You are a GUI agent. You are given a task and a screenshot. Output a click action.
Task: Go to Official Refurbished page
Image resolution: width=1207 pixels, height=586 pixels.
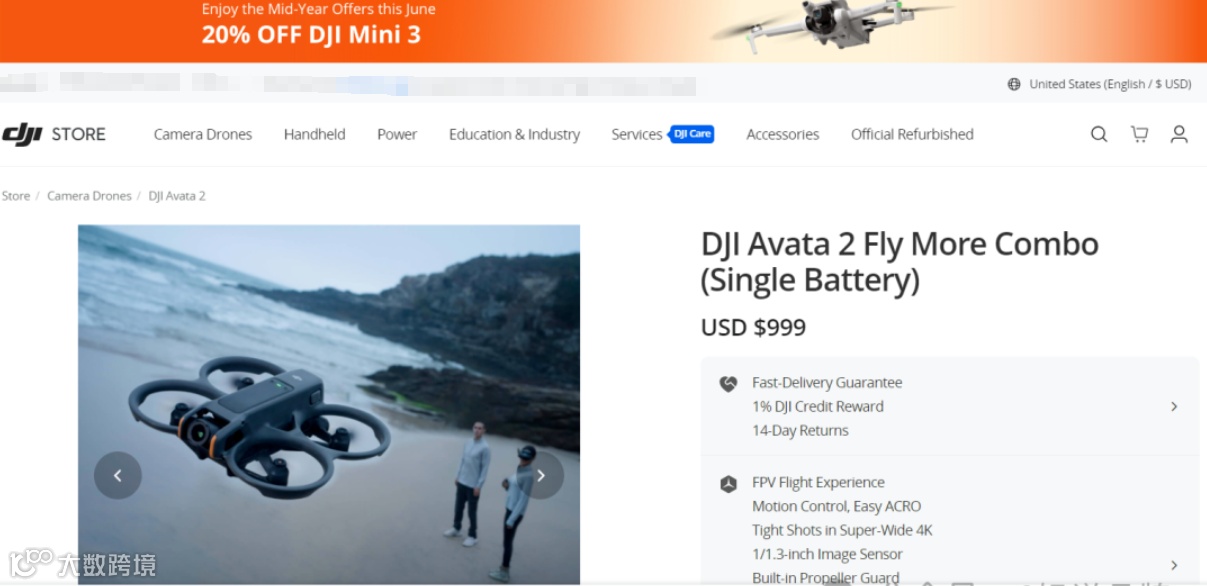(912, 134)
